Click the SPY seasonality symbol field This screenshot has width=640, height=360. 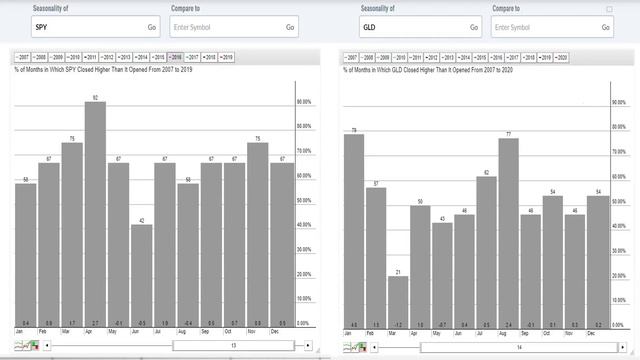pyautogui.click(x=96, y=27)
